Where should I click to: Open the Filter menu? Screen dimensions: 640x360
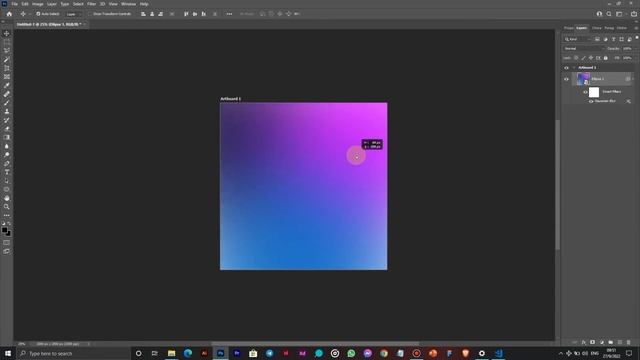(x=91, y=4)
